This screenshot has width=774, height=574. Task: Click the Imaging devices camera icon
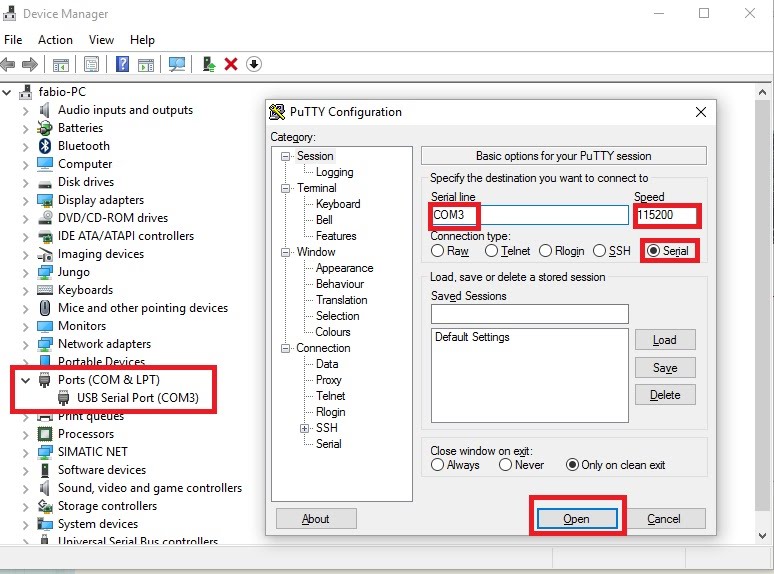[45, 254]
